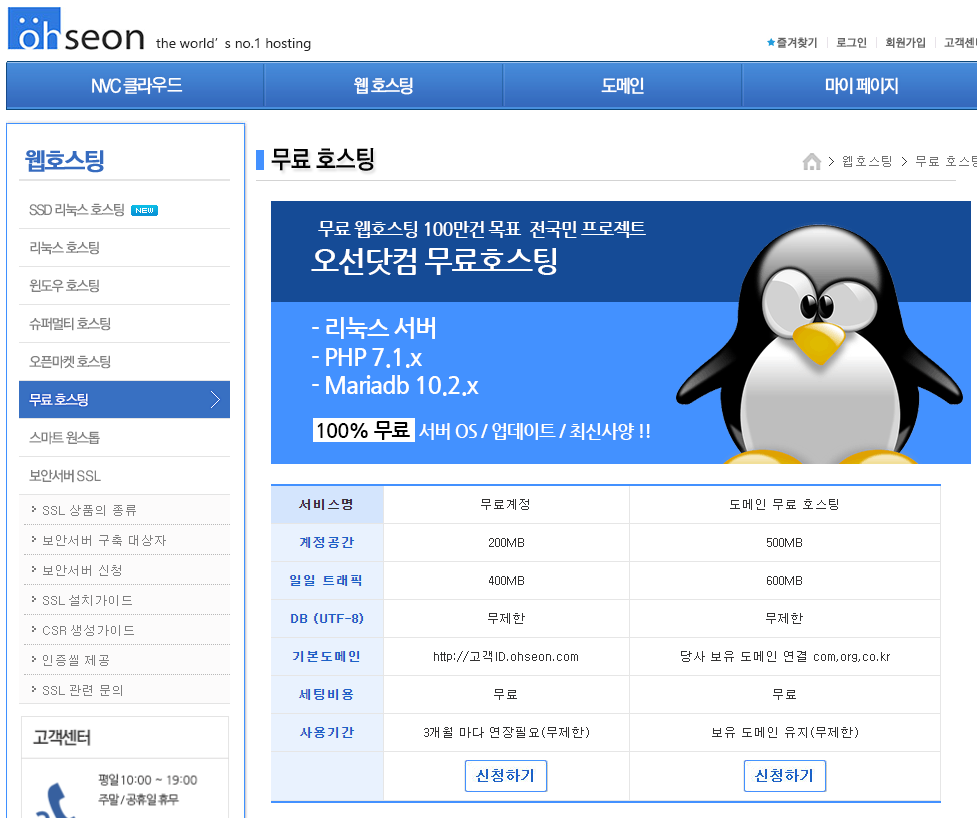Click the 600MB daily traffic cell
The height and width of the screenshot is (818, 977).
784,581
